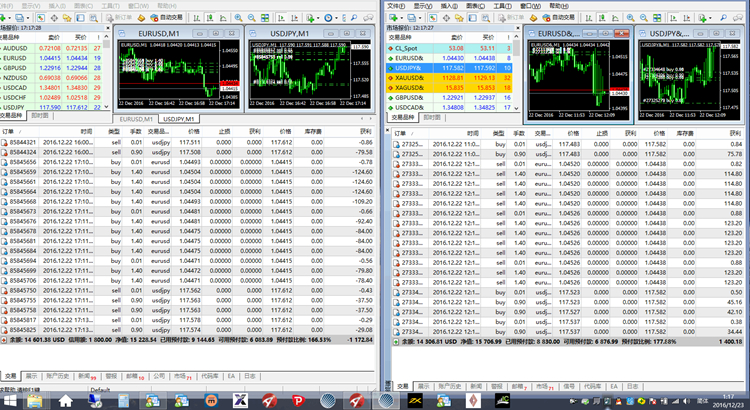750x410 pixels.
Task: Open Data Window crosshair icon, left terminal
Action: (x=54, y=18)
